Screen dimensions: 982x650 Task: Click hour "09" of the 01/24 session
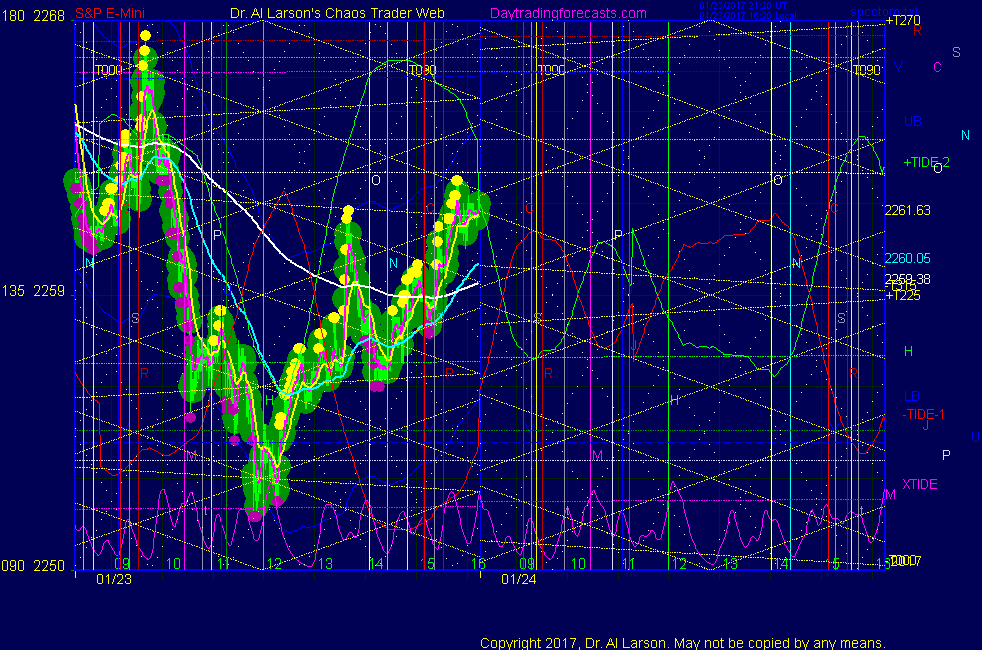pyautogui.click(x=527, y=564)
